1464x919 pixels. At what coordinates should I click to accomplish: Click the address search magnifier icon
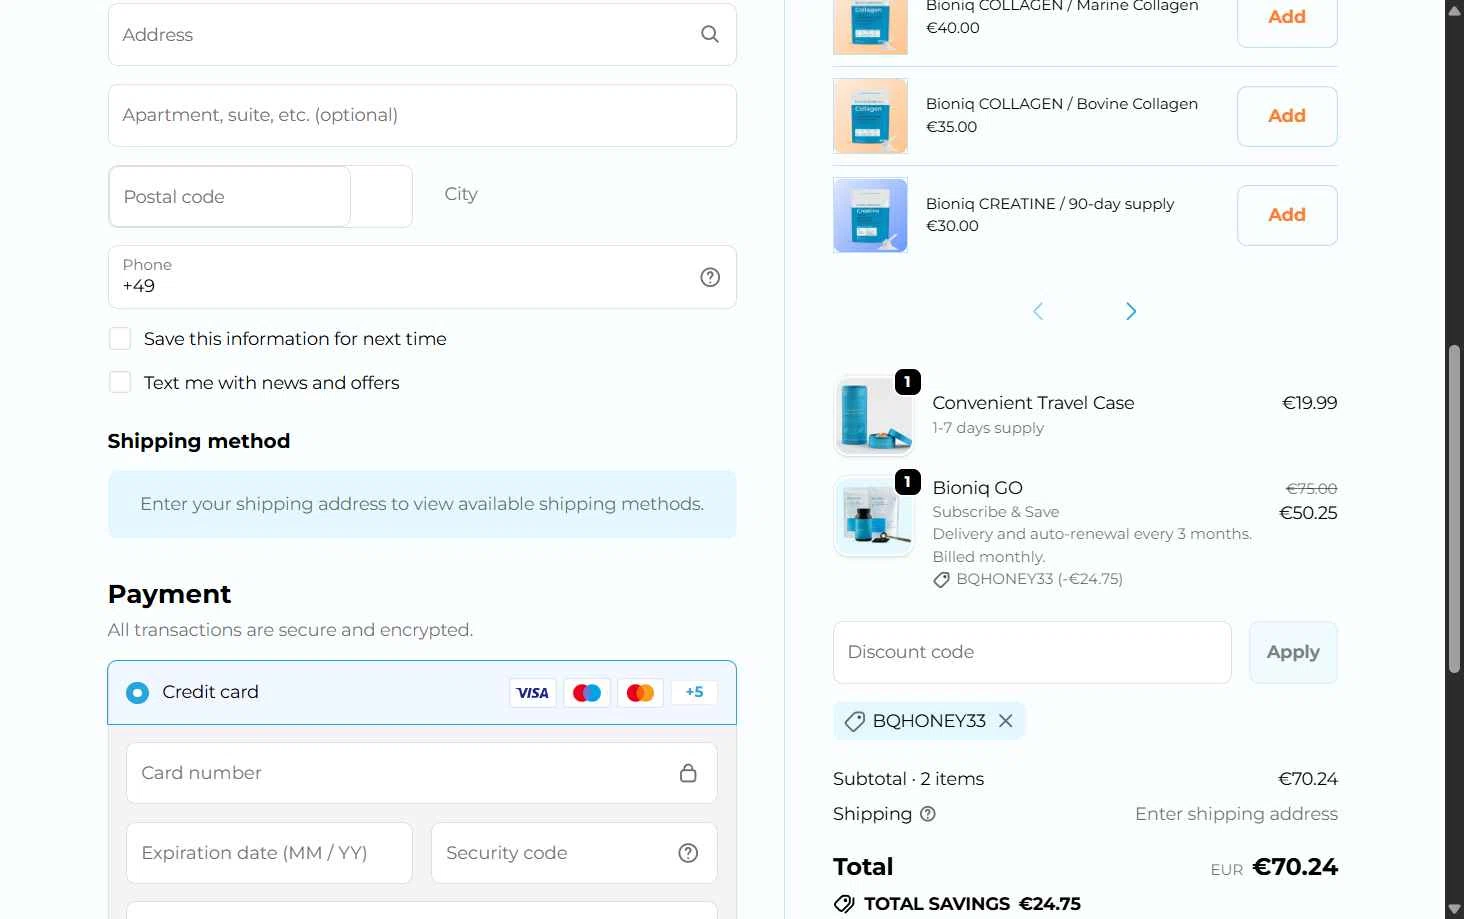(710, 34)
